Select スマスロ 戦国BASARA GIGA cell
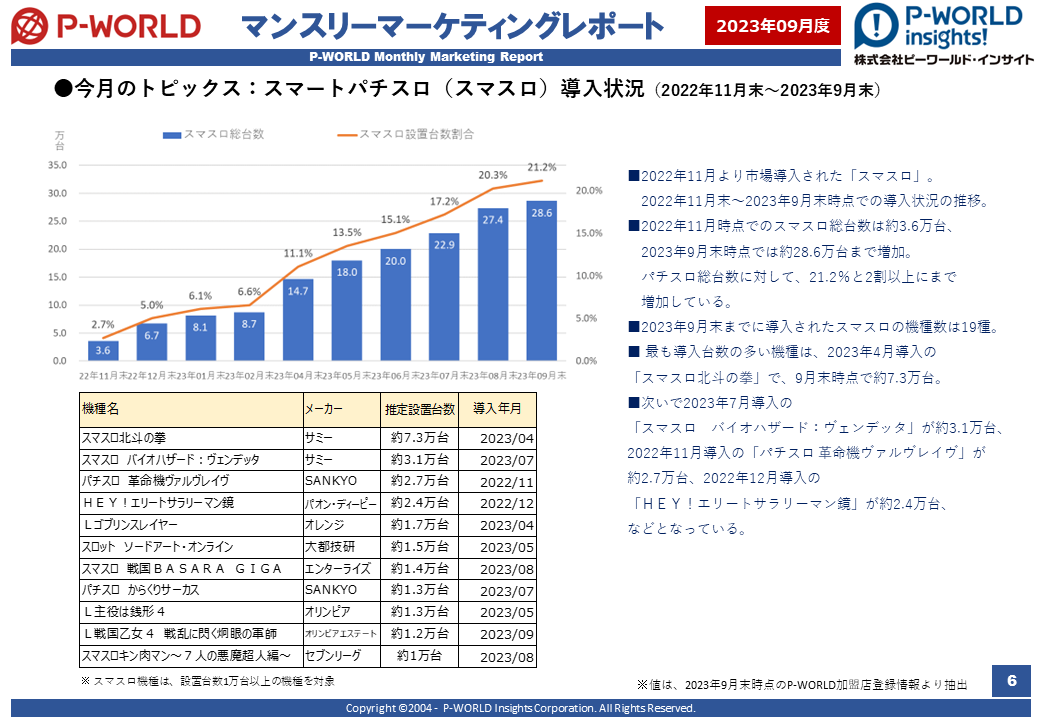This screenshot has width=1040, height=720. (191, 569)
